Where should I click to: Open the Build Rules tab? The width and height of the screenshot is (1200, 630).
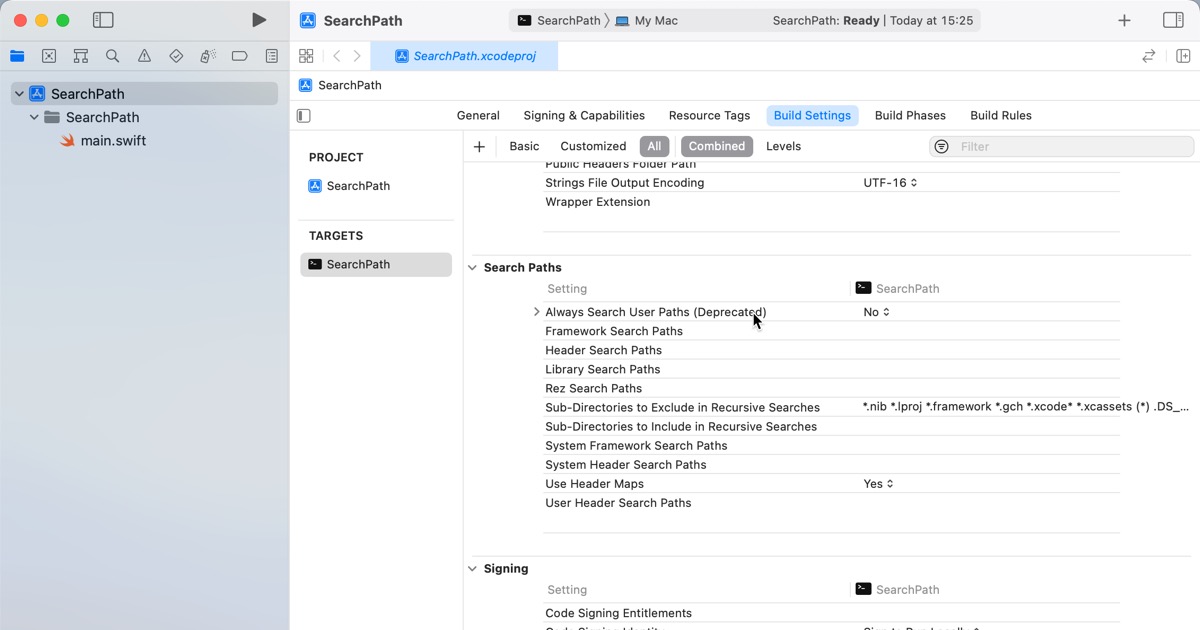[x=1001, y=116]
